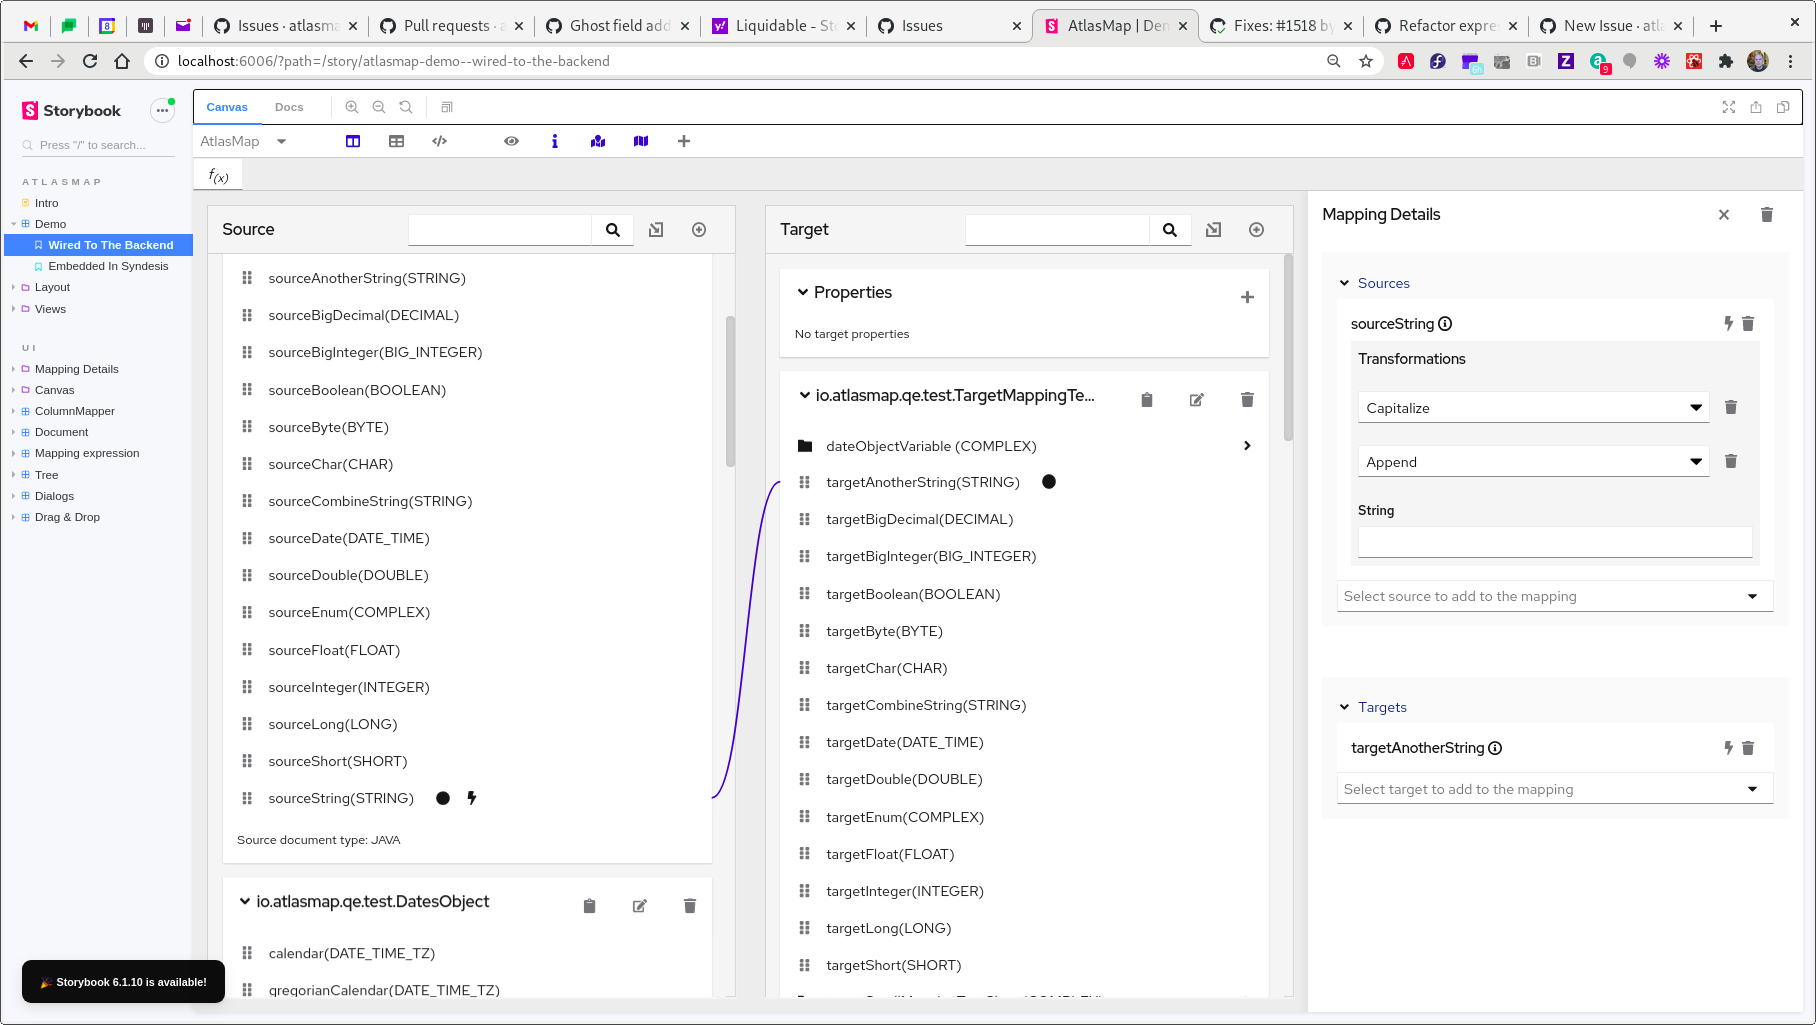This screenshot has width=1816, height=1025.
Task: Switch to the Docs tab
Action: pos(289,107)
